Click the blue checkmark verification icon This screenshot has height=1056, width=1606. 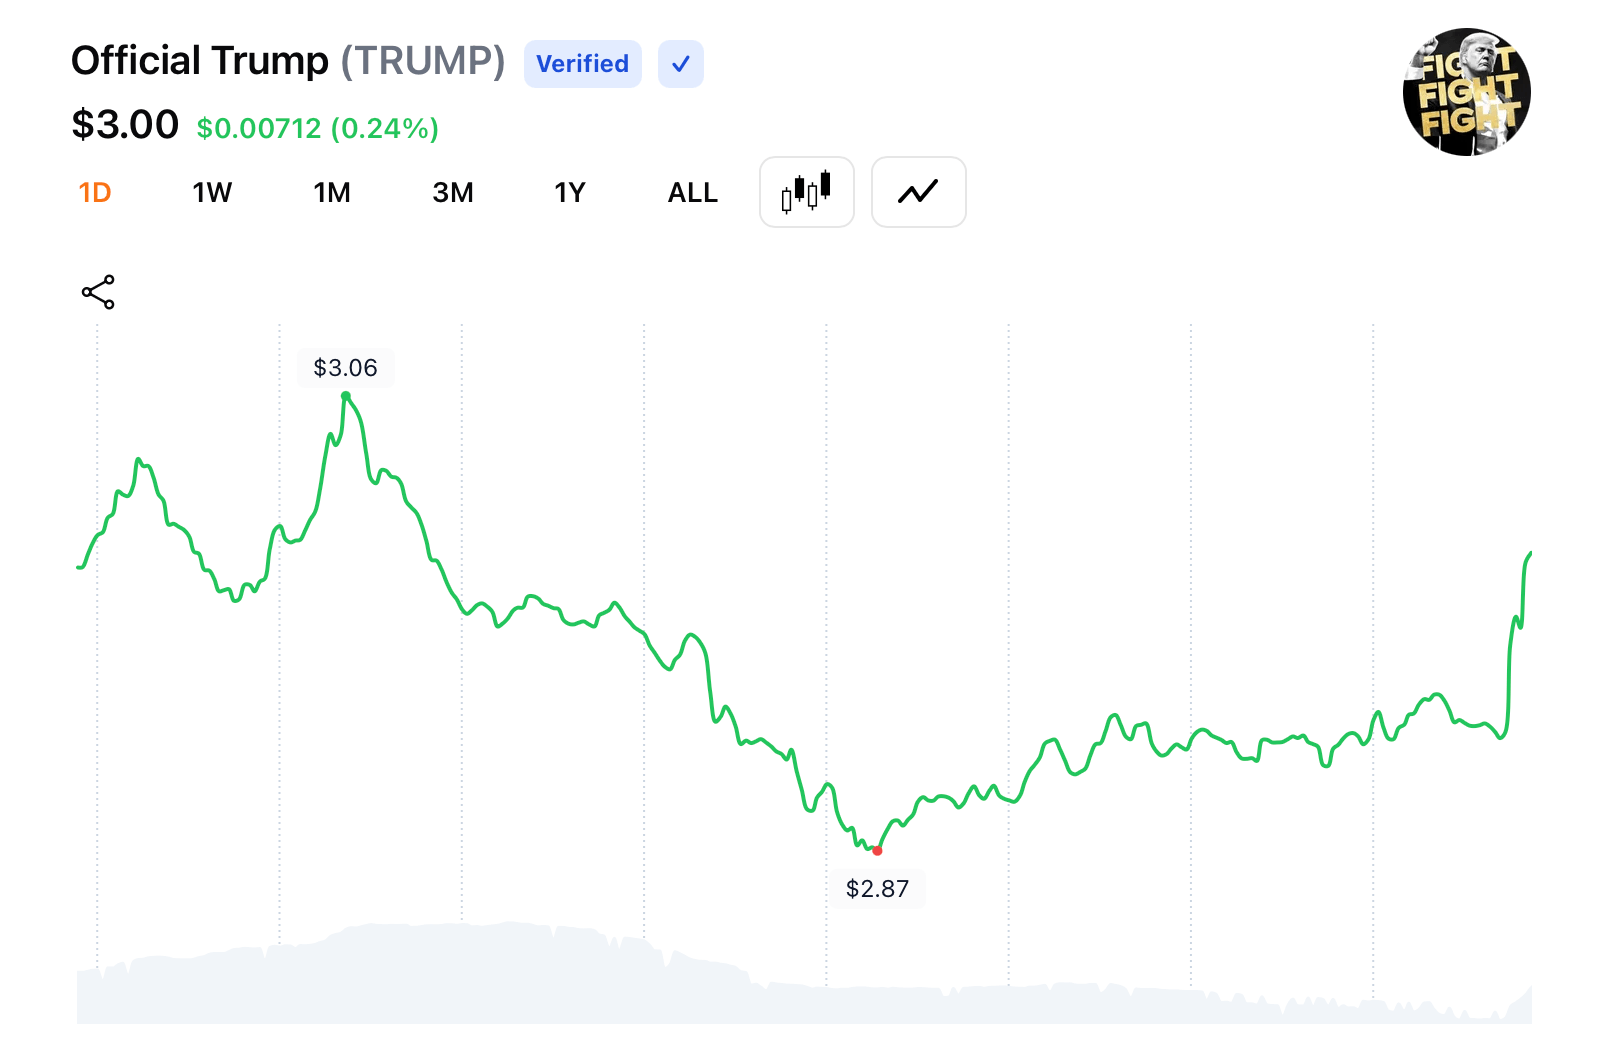(x=680, y=63)
